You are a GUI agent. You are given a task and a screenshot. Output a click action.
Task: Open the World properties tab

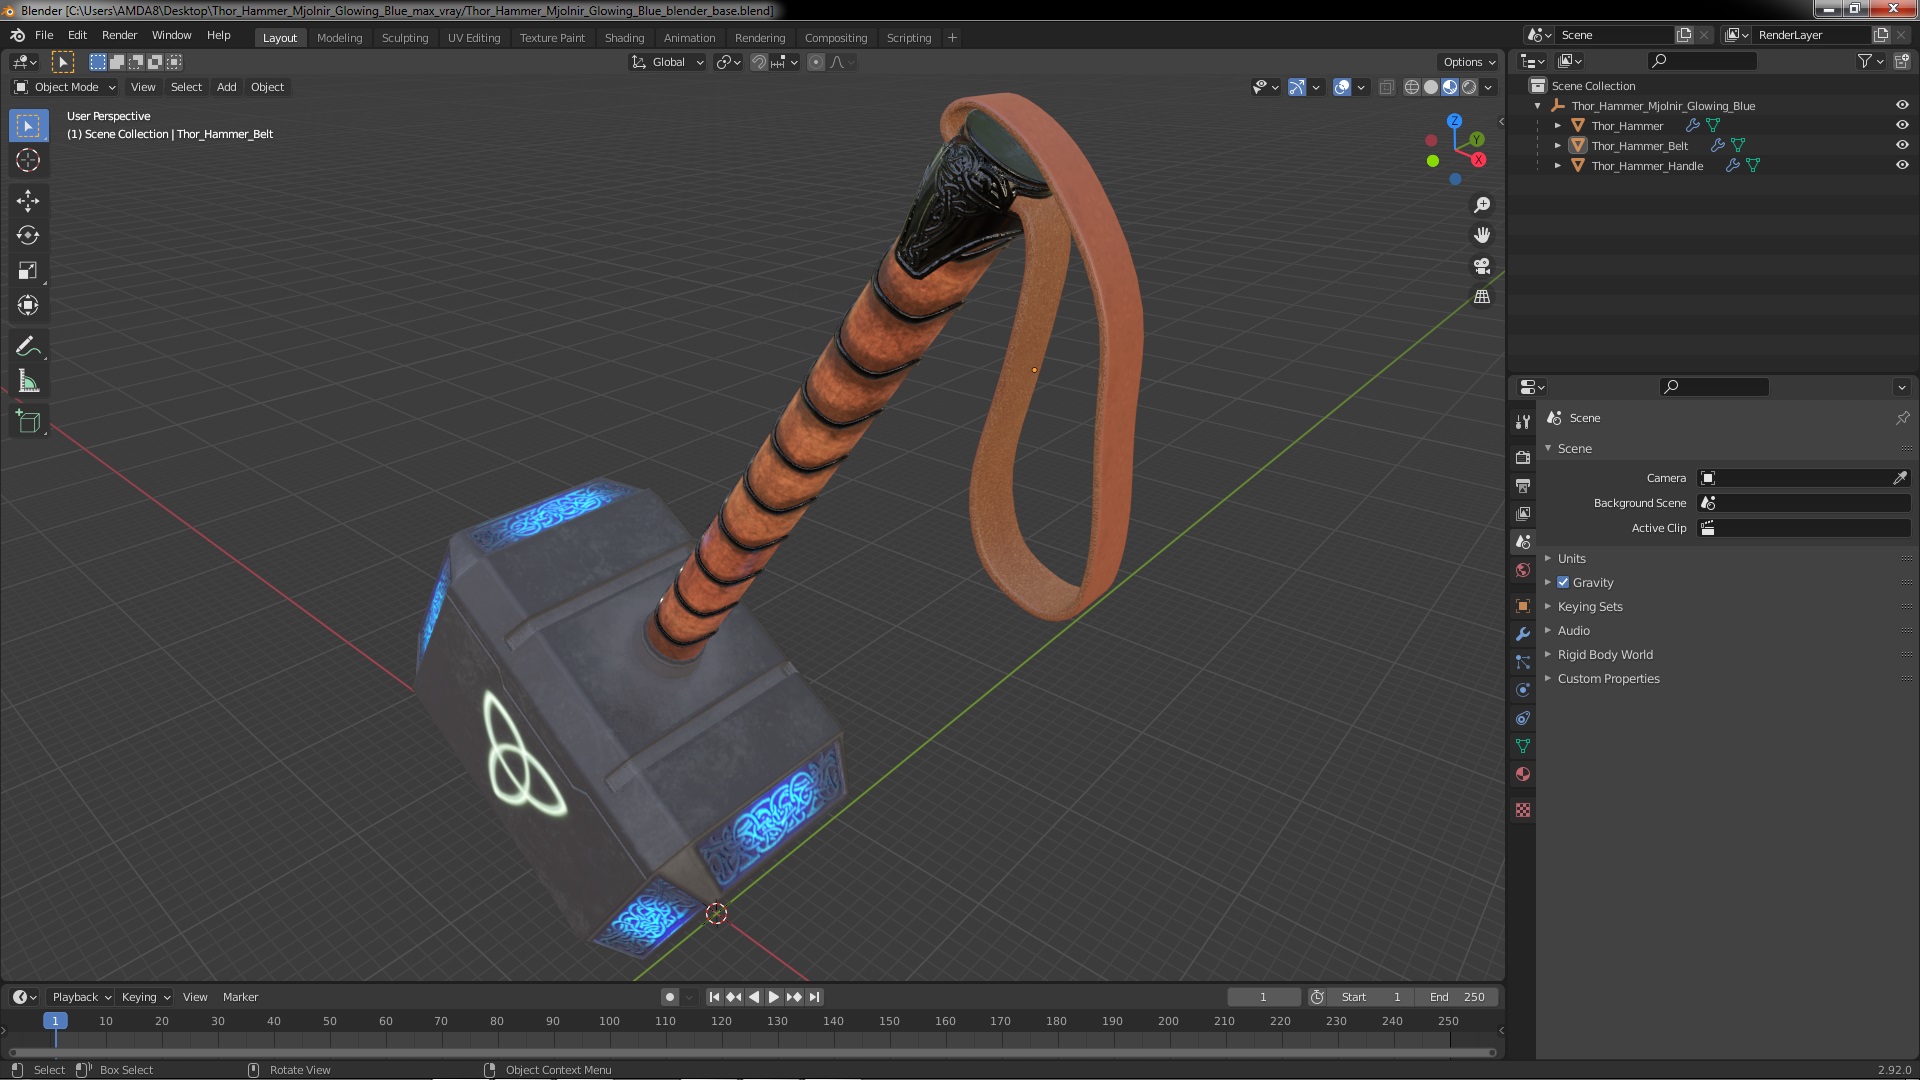(1523, 570)
